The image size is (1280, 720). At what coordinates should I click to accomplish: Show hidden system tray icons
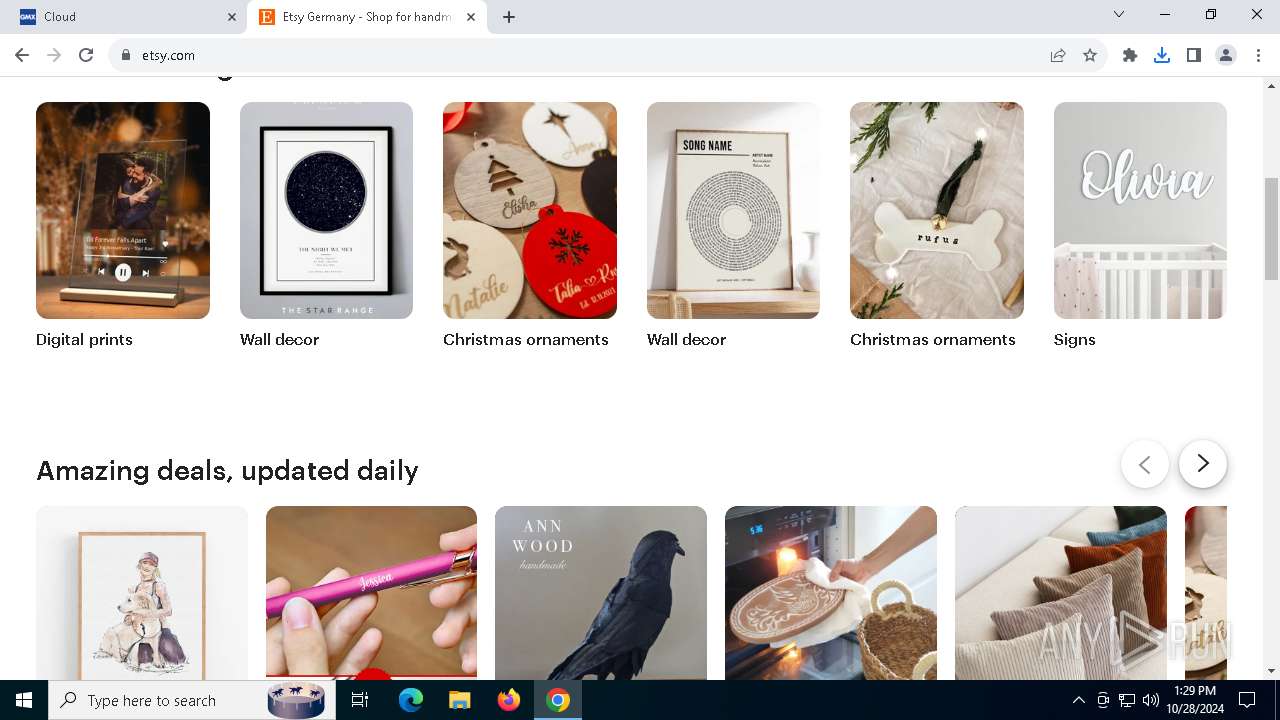pos(1078,700)
